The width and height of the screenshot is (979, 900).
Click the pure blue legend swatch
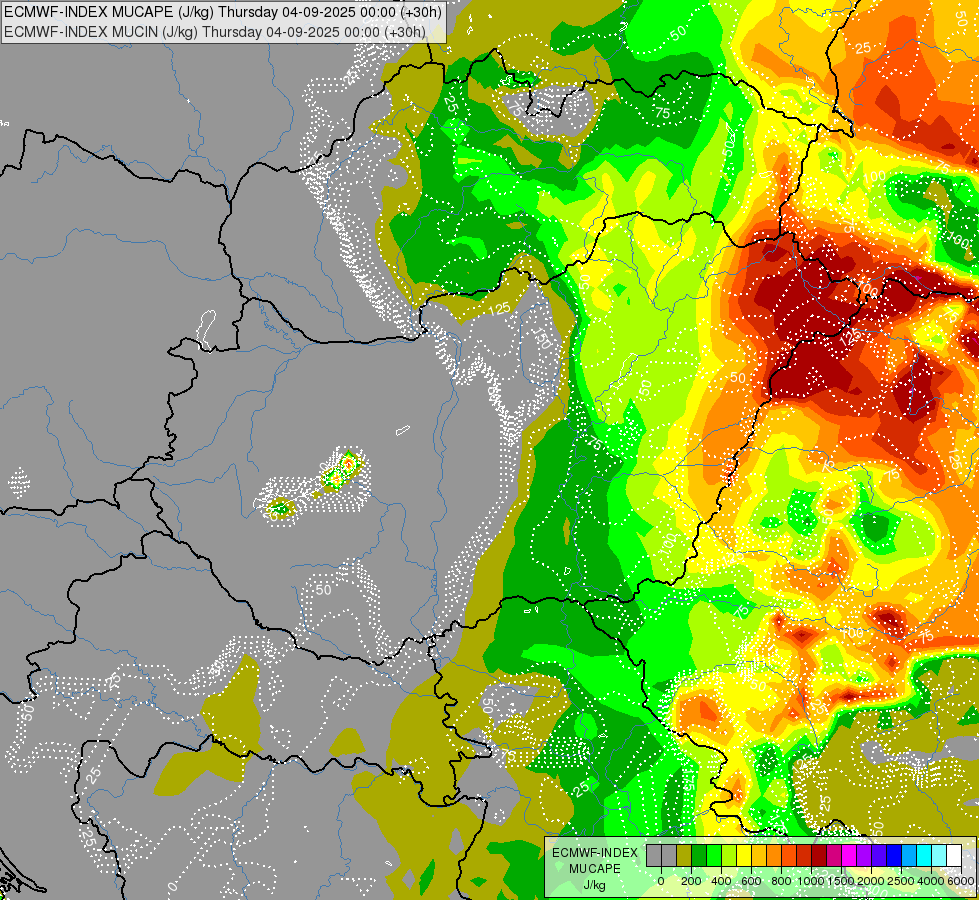895,855
